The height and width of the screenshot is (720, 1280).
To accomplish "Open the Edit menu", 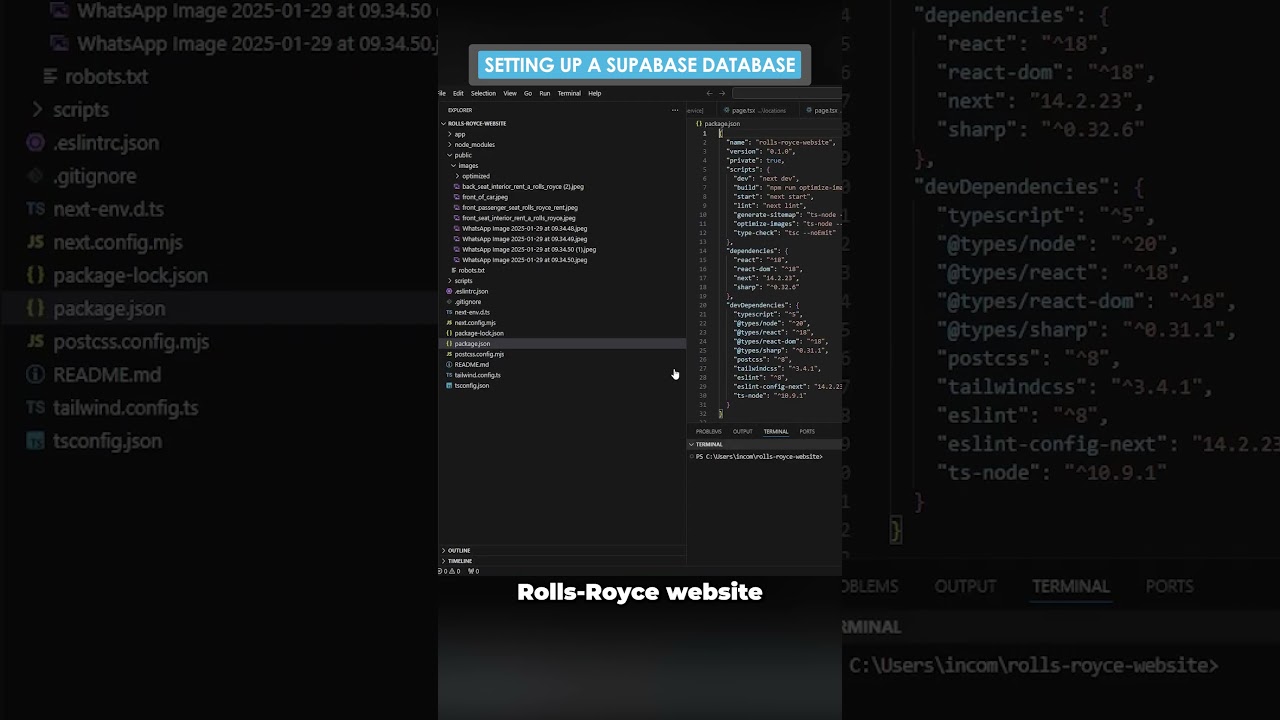I will click(458, 93).
